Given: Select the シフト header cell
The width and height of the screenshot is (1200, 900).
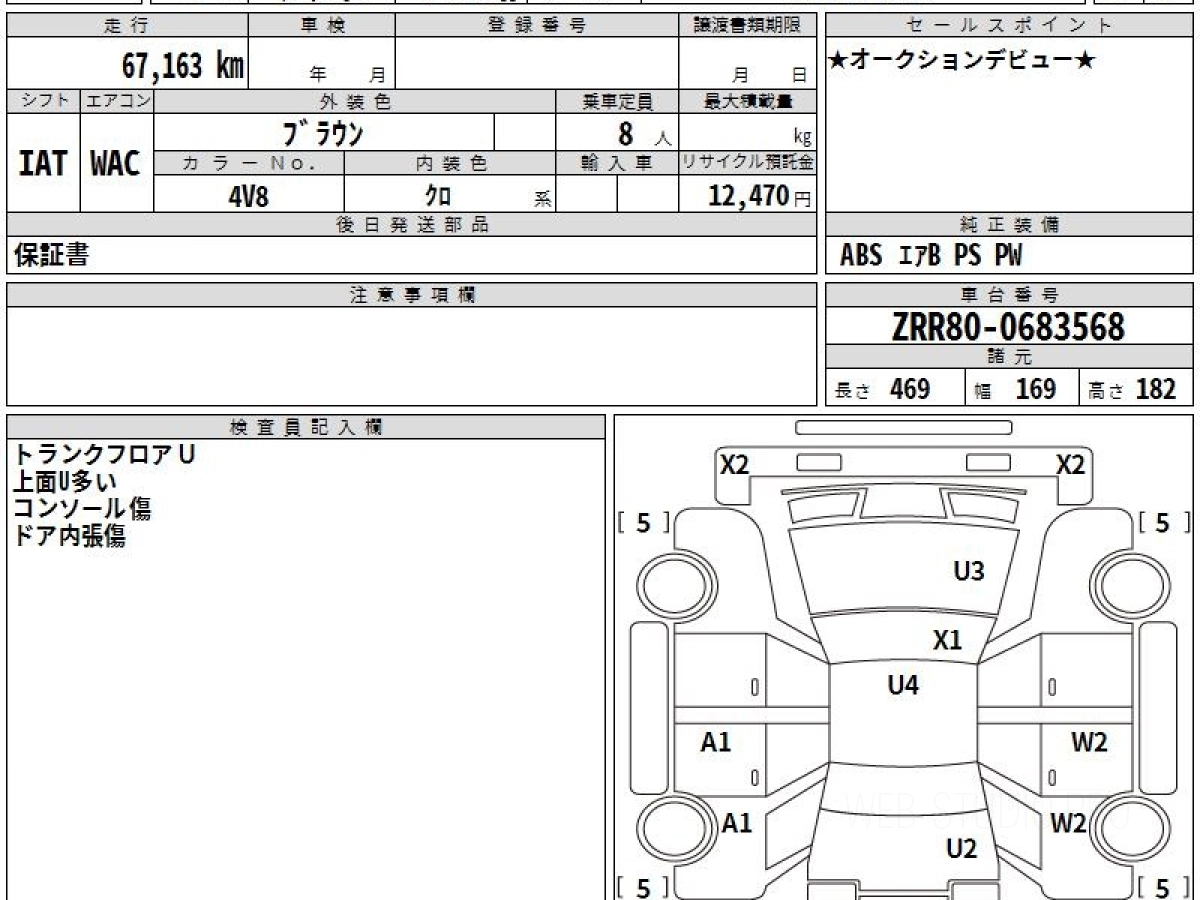Looking at the screenshot, I should point(43,101).
